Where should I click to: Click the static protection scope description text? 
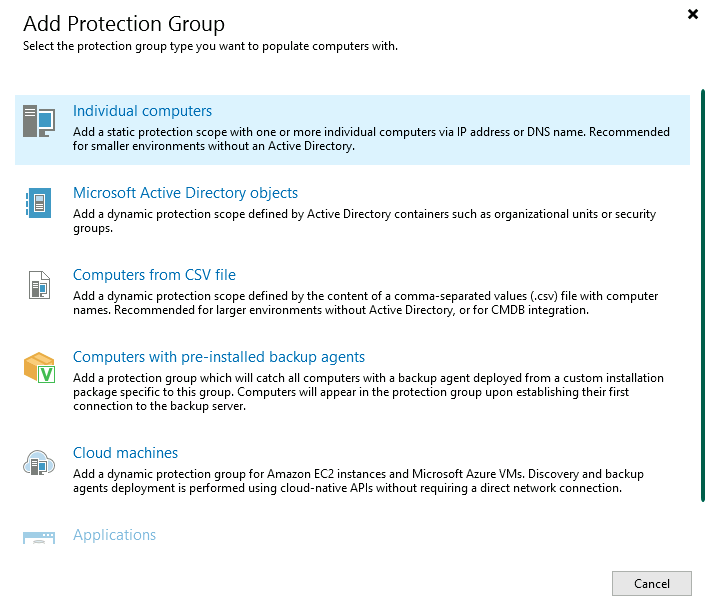point(370,139)
